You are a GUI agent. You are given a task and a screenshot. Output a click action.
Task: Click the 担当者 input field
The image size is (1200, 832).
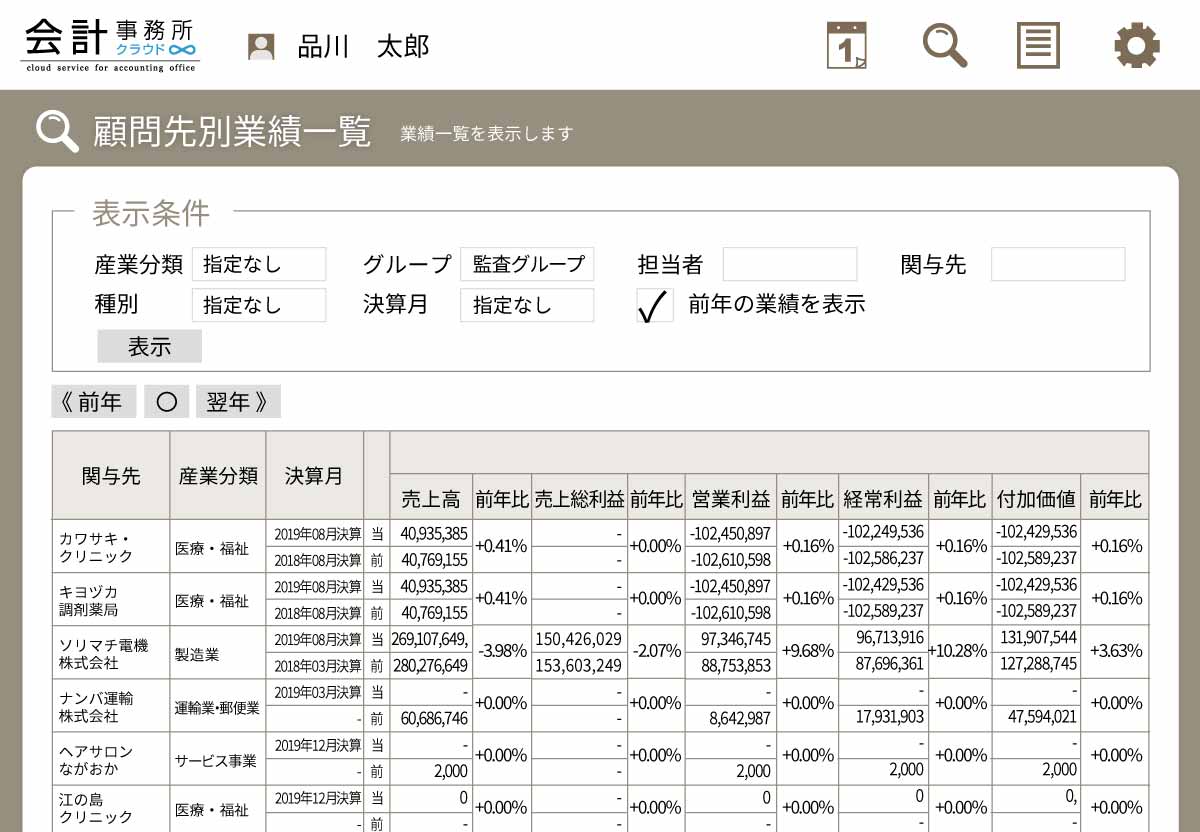pos(790,264)
